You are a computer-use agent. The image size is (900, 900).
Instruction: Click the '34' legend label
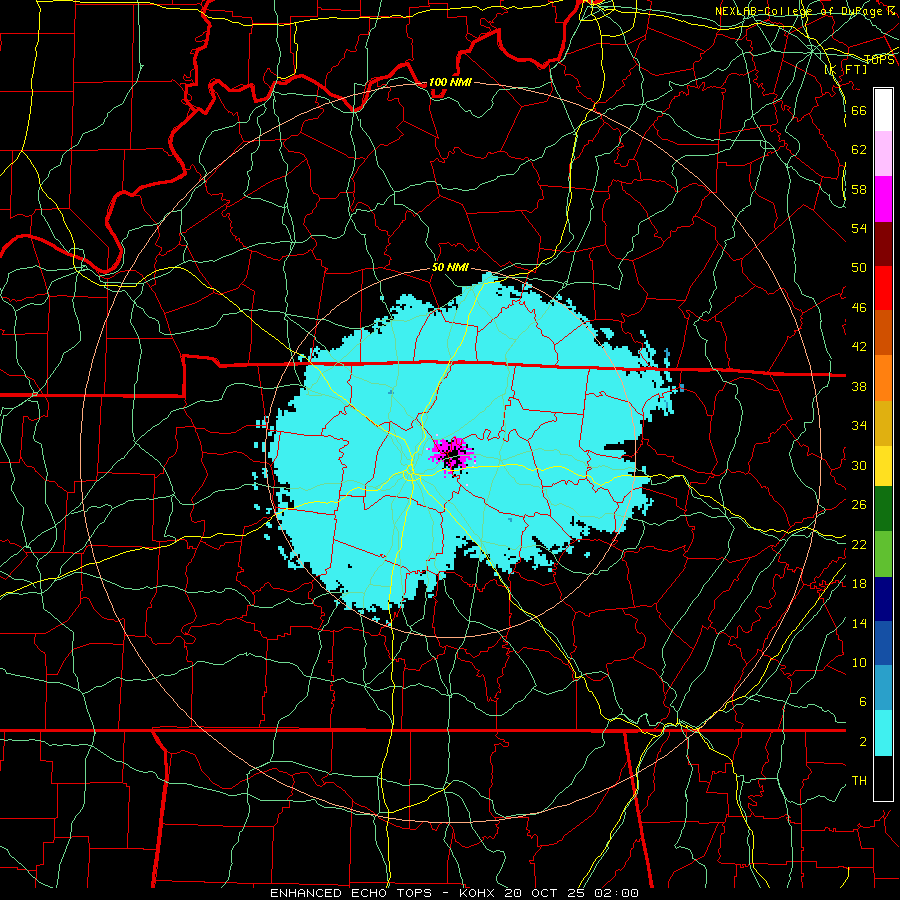[x=859, y=425]
